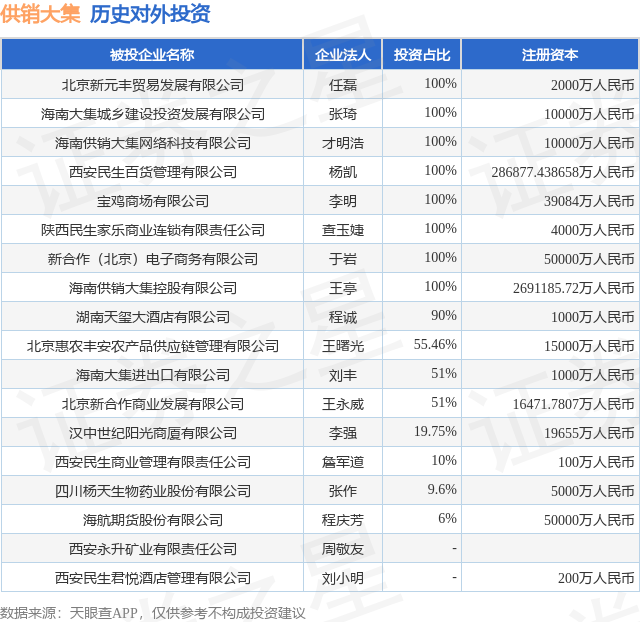Click legal person 于岩
The image size is (640, 622).
point(342,259)
